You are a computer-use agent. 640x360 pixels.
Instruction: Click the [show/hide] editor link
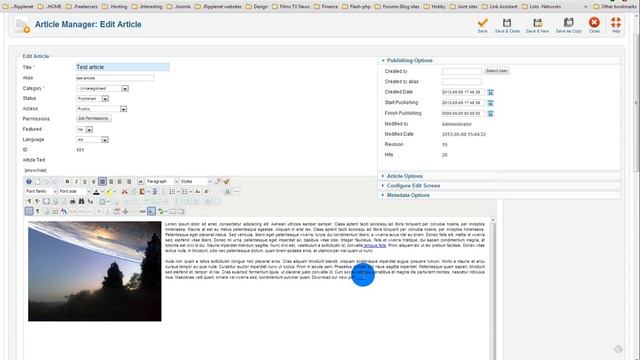click(x=36, y=170)
